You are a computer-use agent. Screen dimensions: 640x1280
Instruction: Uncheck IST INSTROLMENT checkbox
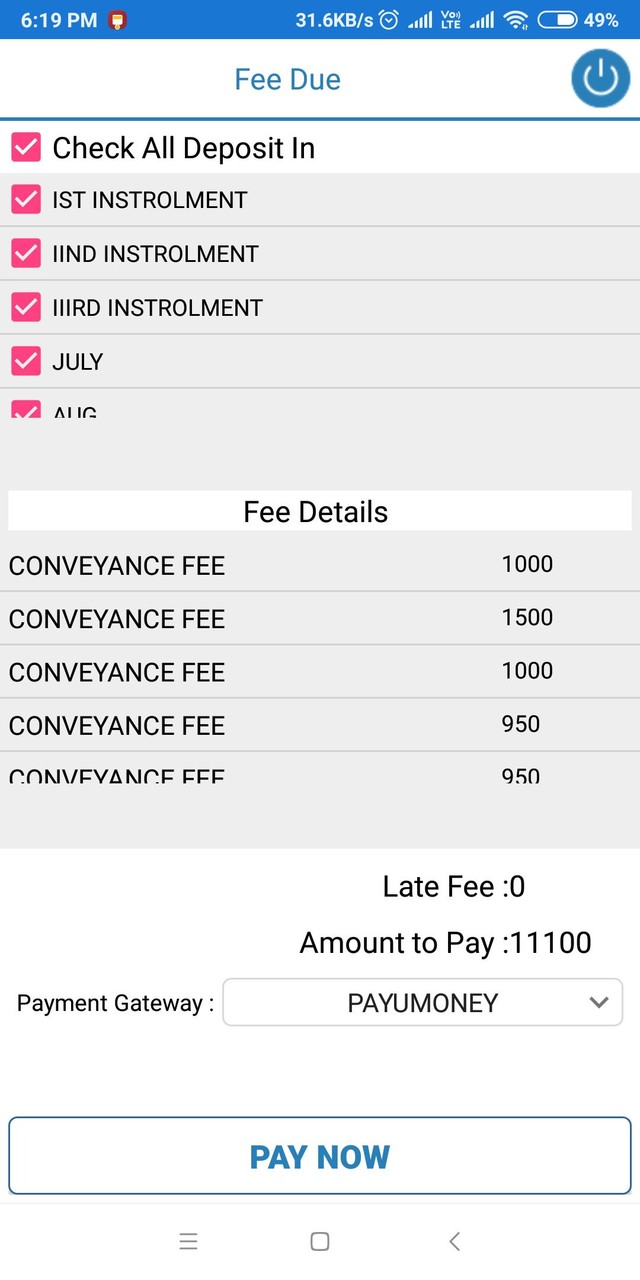26,200
